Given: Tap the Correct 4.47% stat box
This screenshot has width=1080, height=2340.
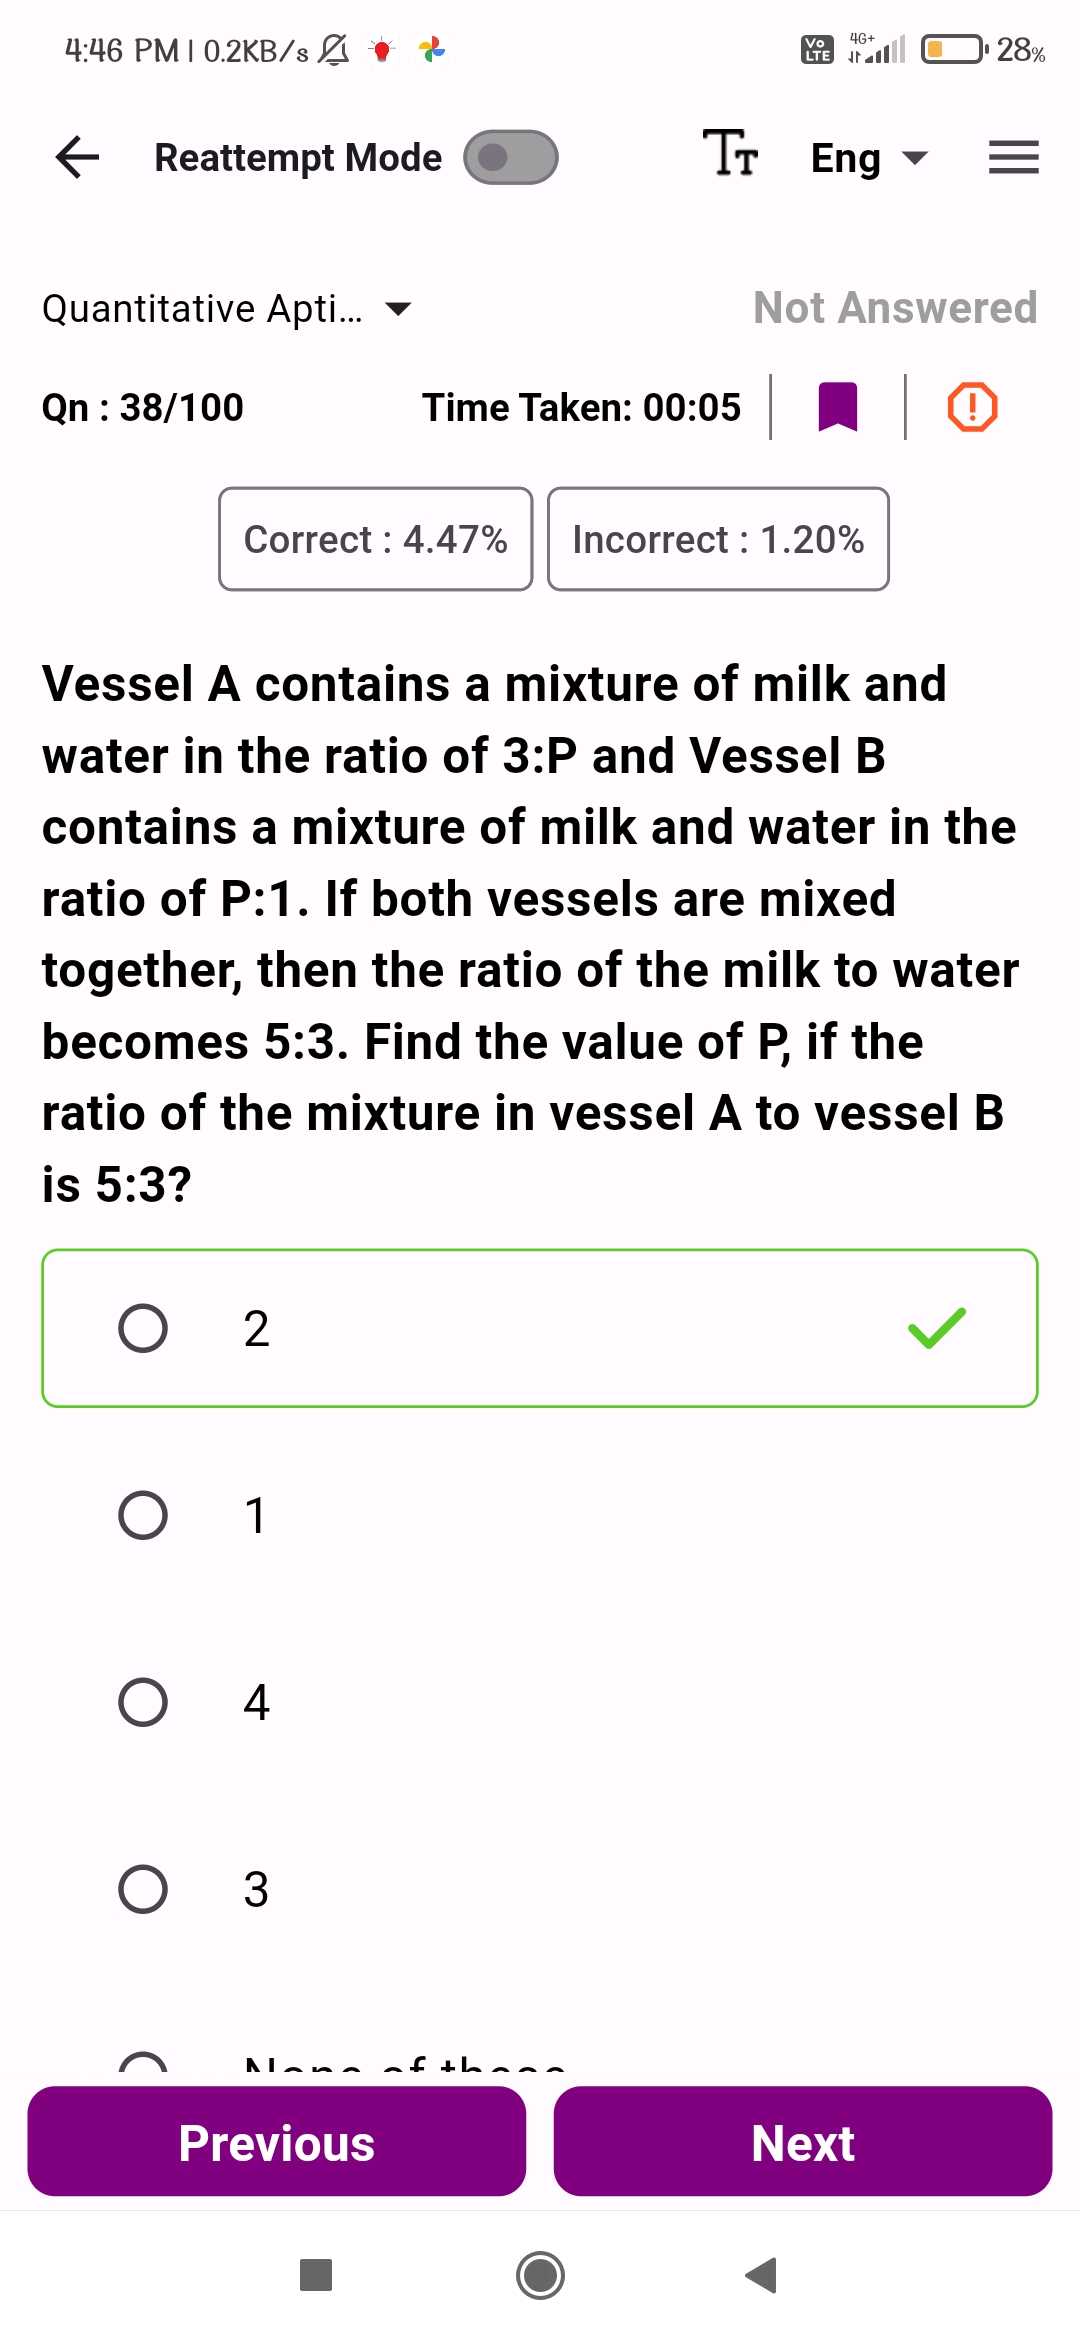Looking at the screenshot, I should pos(376,539).
